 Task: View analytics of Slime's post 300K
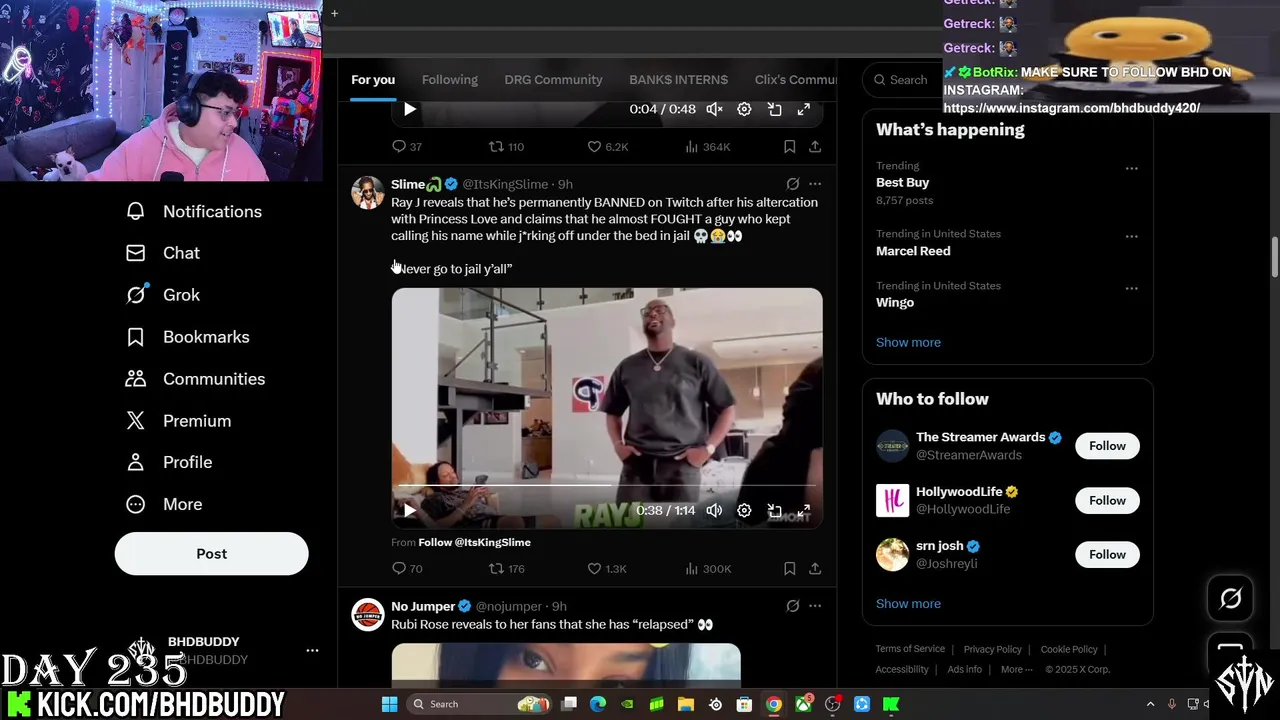708,568
